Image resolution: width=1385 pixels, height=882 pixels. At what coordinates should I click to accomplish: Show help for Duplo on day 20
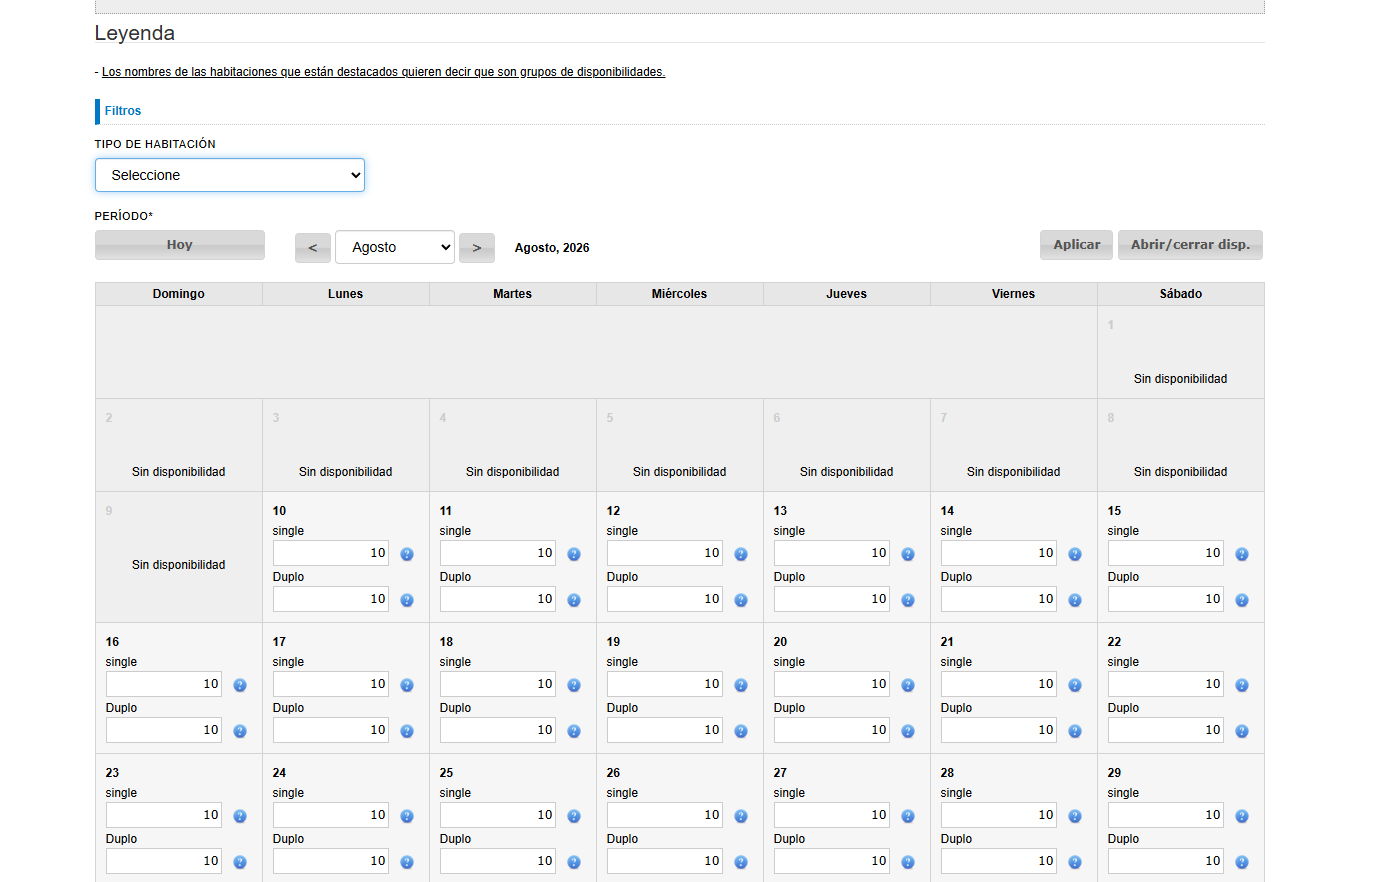[x=908, y=731]
